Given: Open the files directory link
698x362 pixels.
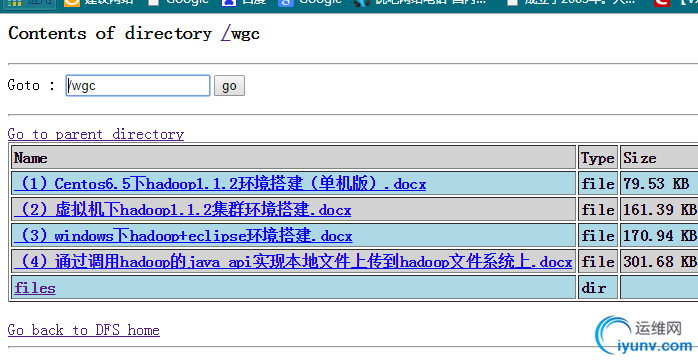Looking at the screenshot, I should pyautogui.click(x=35, y=288).
